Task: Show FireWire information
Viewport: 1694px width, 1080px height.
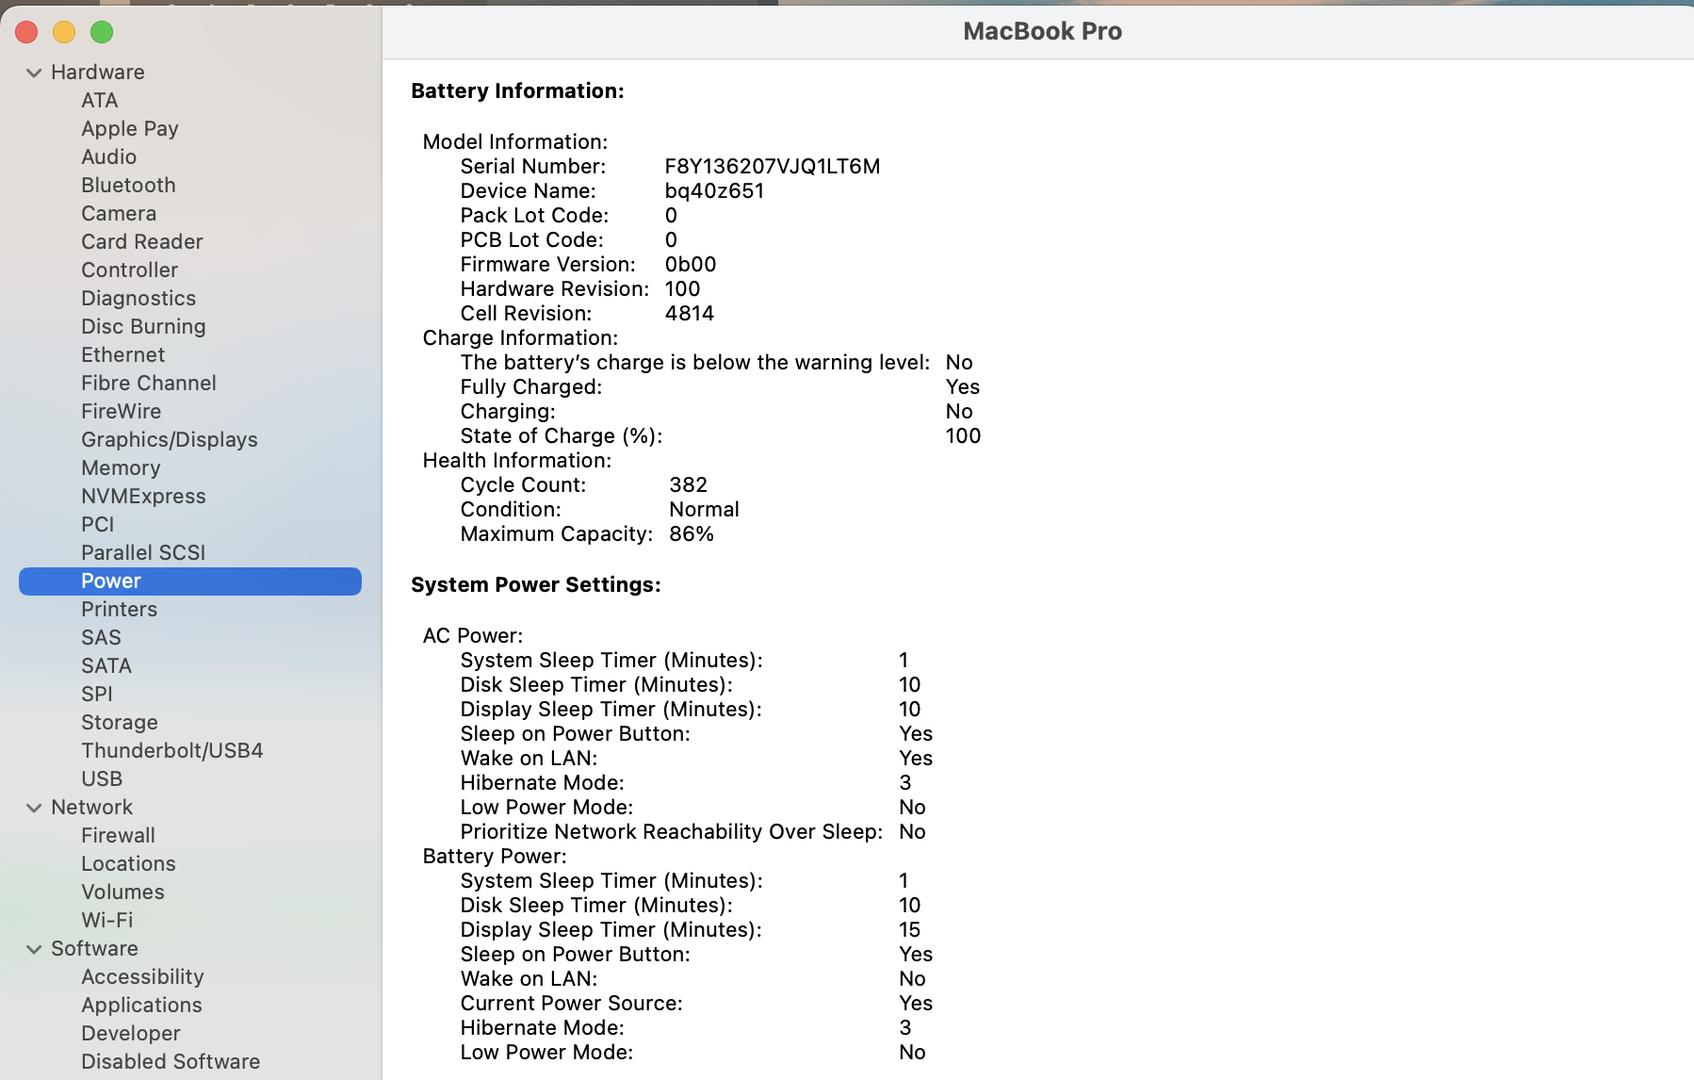Action: coord(120,411)
